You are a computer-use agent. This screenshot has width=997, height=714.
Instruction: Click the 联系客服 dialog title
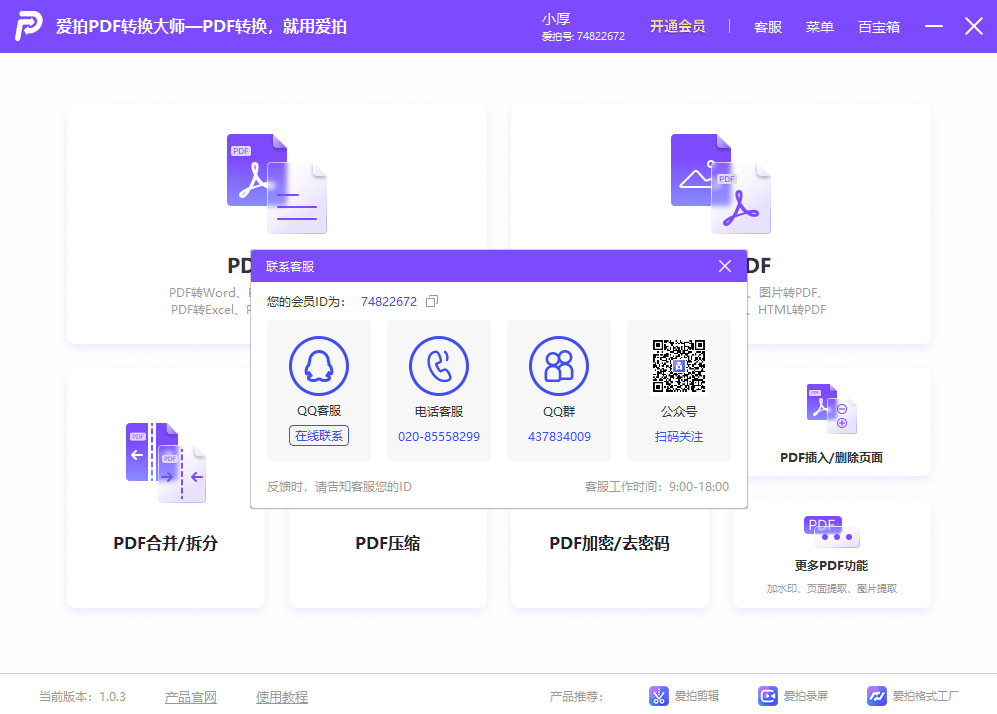pyautogui.click(x=290, y=266)
